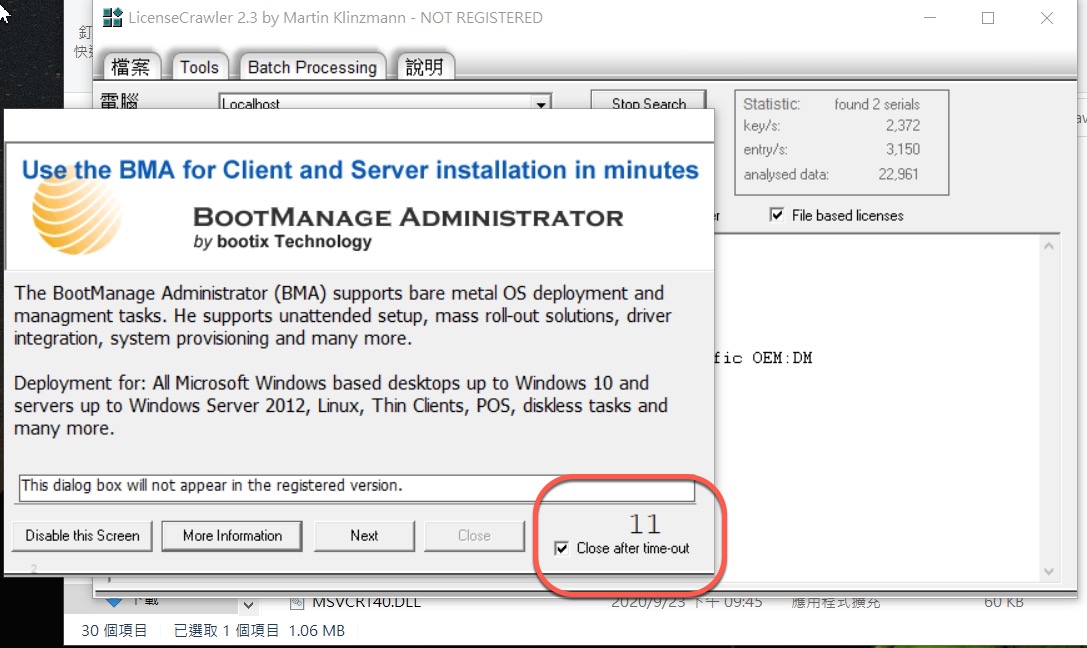Click the entry/s value 3,150
The height and width of the screenshot is (648, 1087).
click(x=903, y=149)
